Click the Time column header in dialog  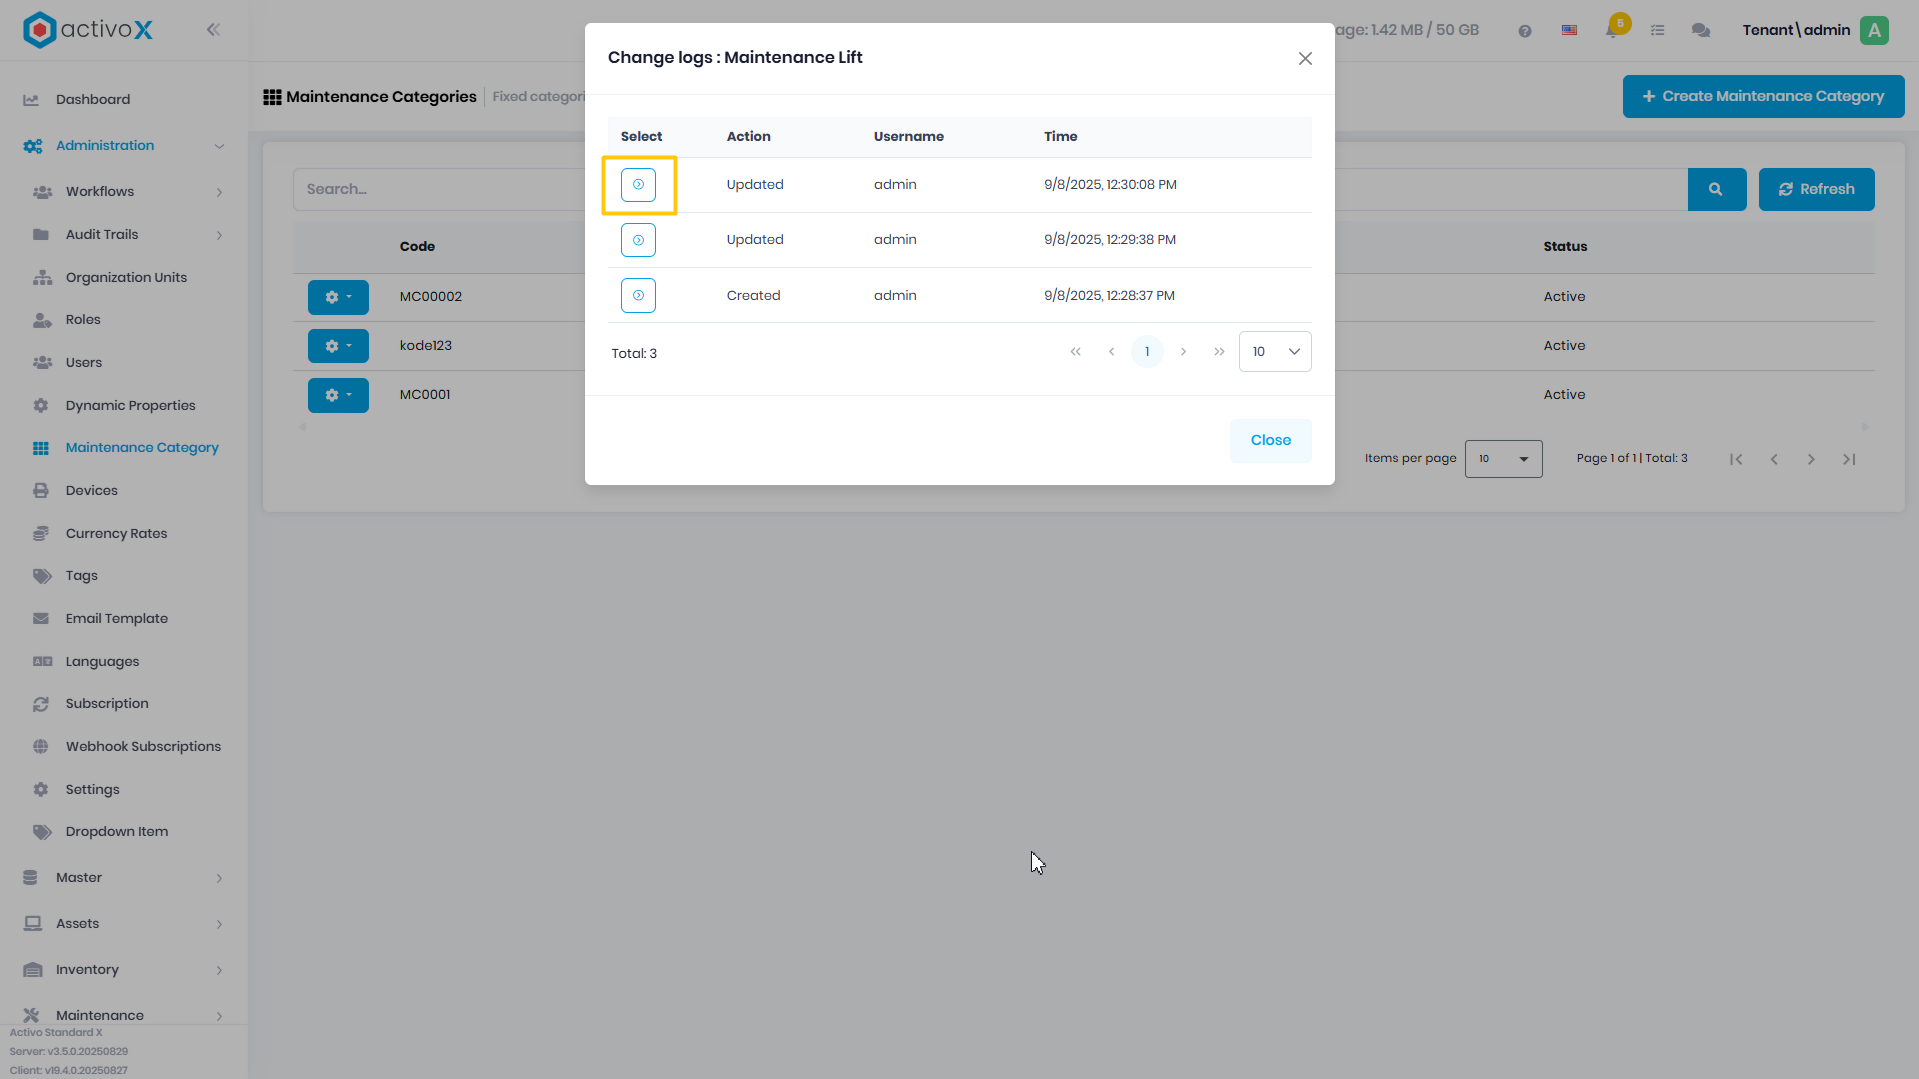[1060, 137]
